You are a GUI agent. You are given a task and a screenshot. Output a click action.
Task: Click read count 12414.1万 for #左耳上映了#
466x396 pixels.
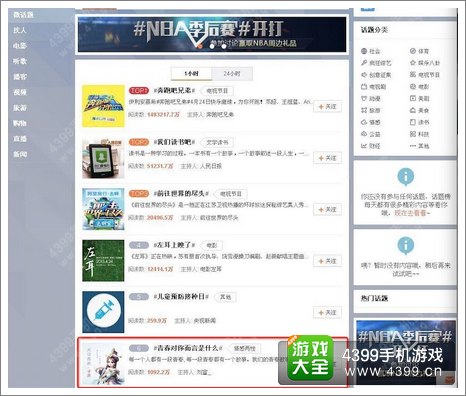click(160, 269)
